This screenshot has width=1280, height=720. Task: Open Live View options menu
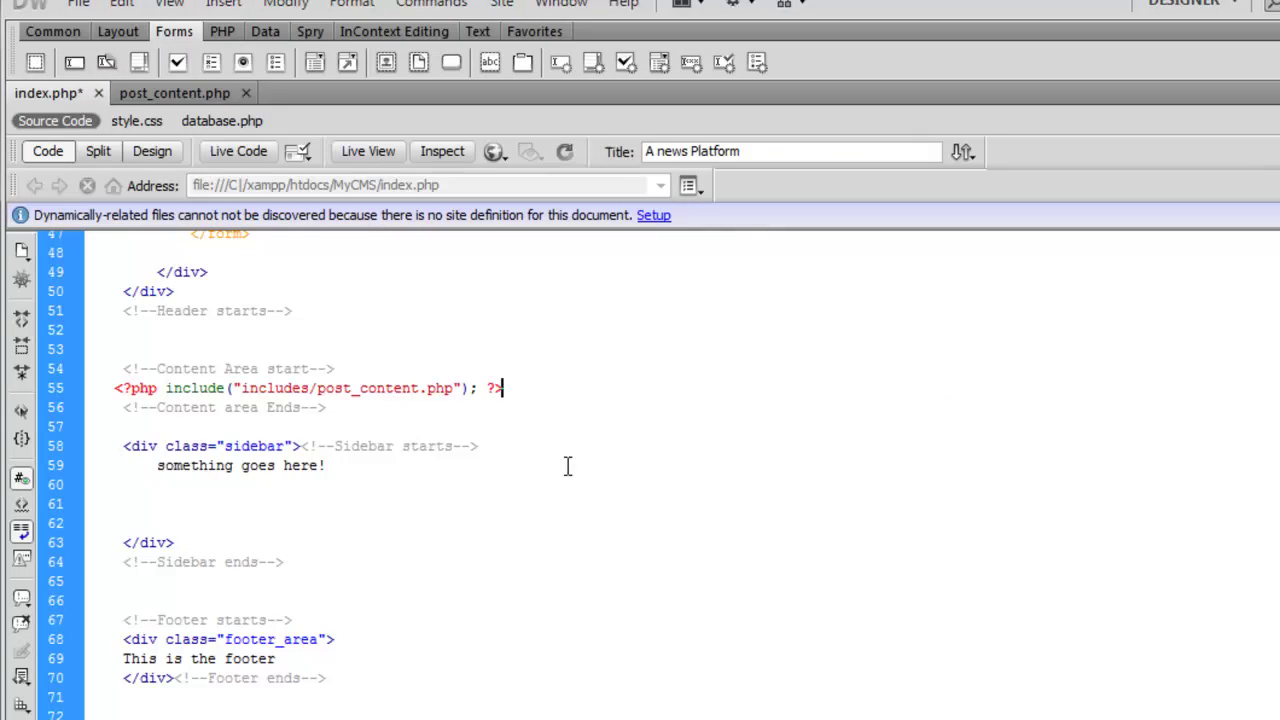[691, 186]
